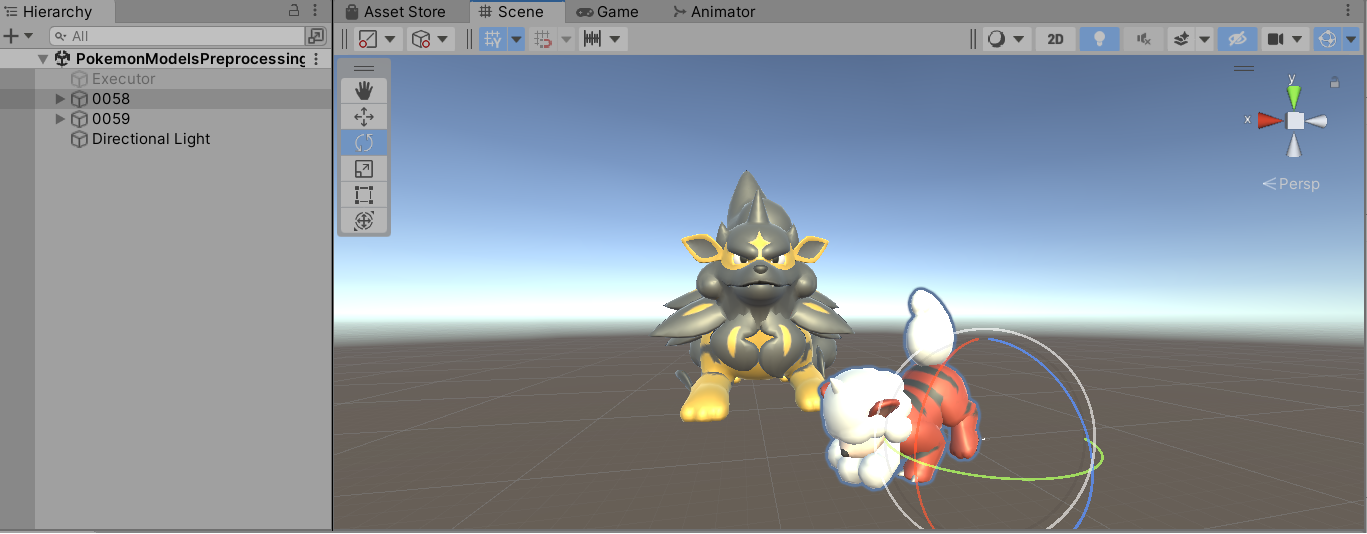
Task: Open the draw mode dropdown
Action: 1007,39
